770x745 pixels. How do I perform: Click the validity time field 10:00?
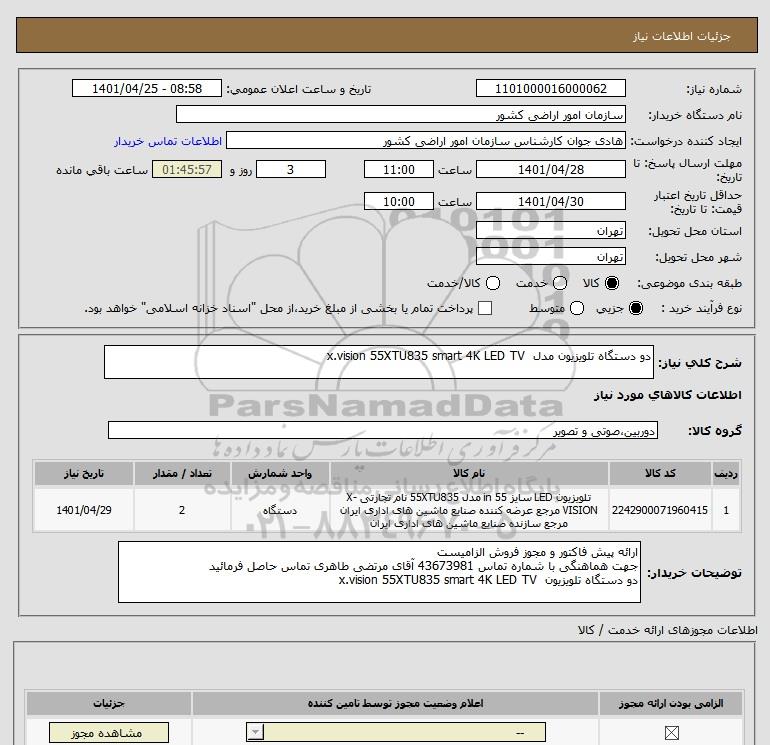click(399, 201)
